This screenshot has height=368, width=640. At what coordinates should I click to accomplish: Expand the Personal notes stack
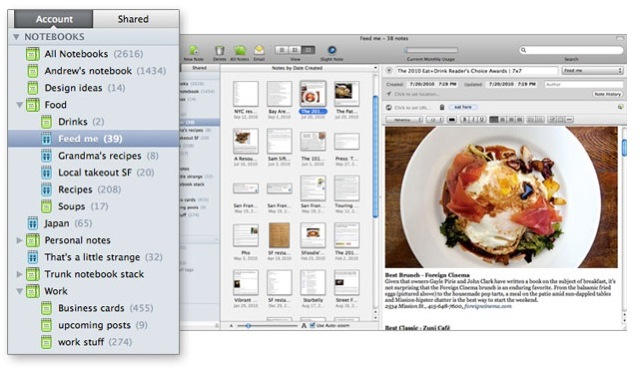click(x=19, y=240)
